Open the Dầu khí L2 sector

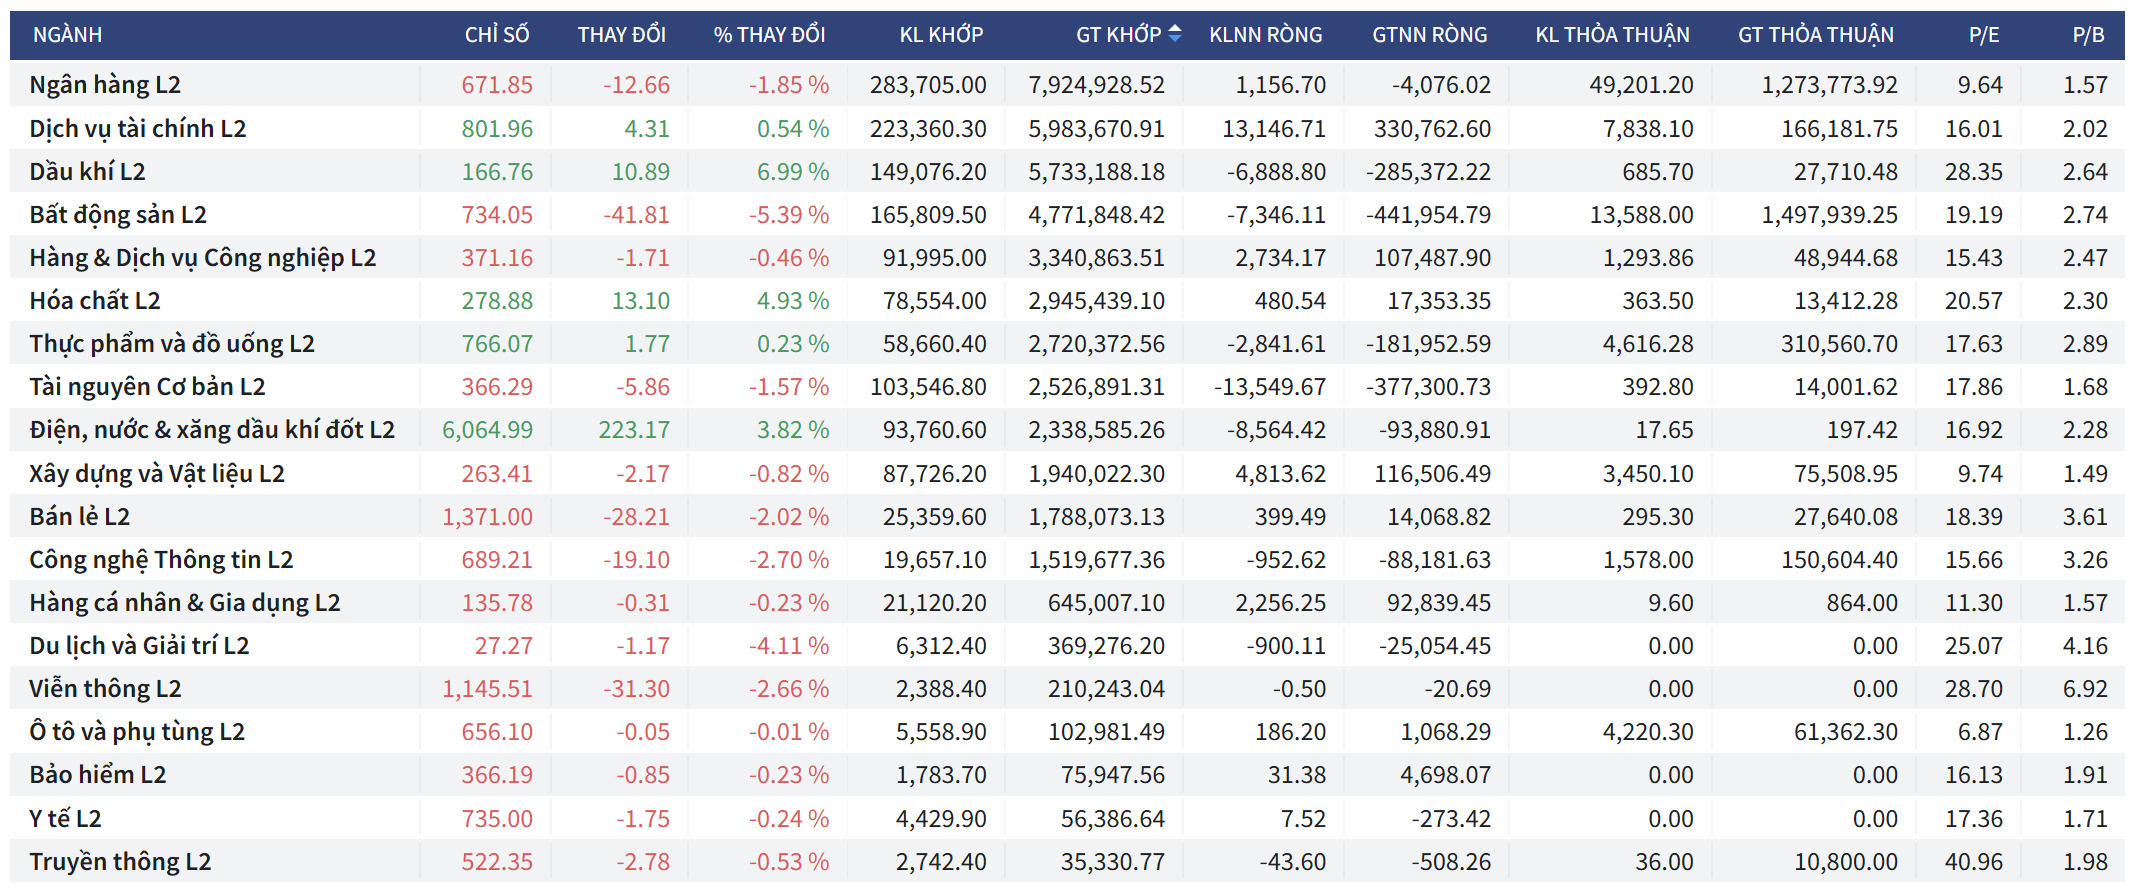(x=87, y=172)
